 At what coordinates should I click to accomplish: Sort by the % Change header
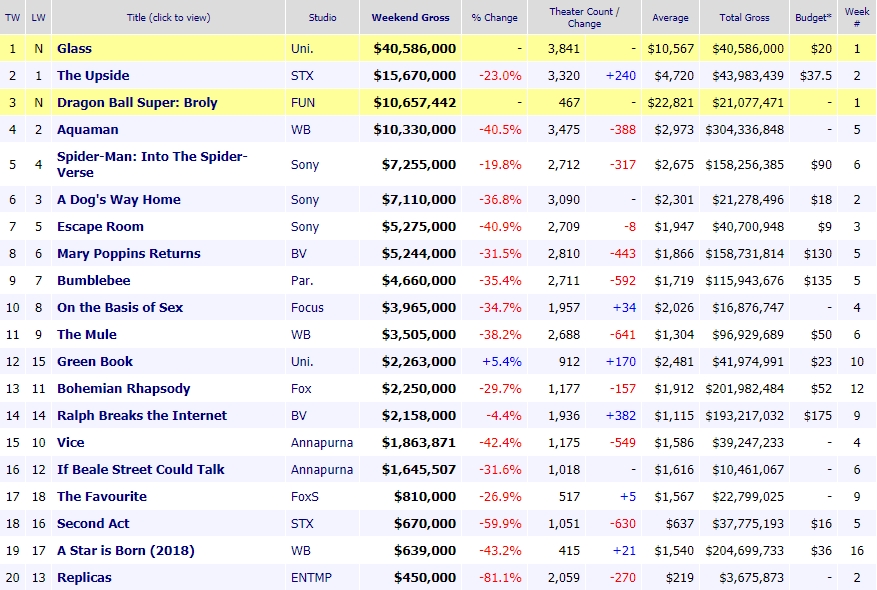coord(494,17)
